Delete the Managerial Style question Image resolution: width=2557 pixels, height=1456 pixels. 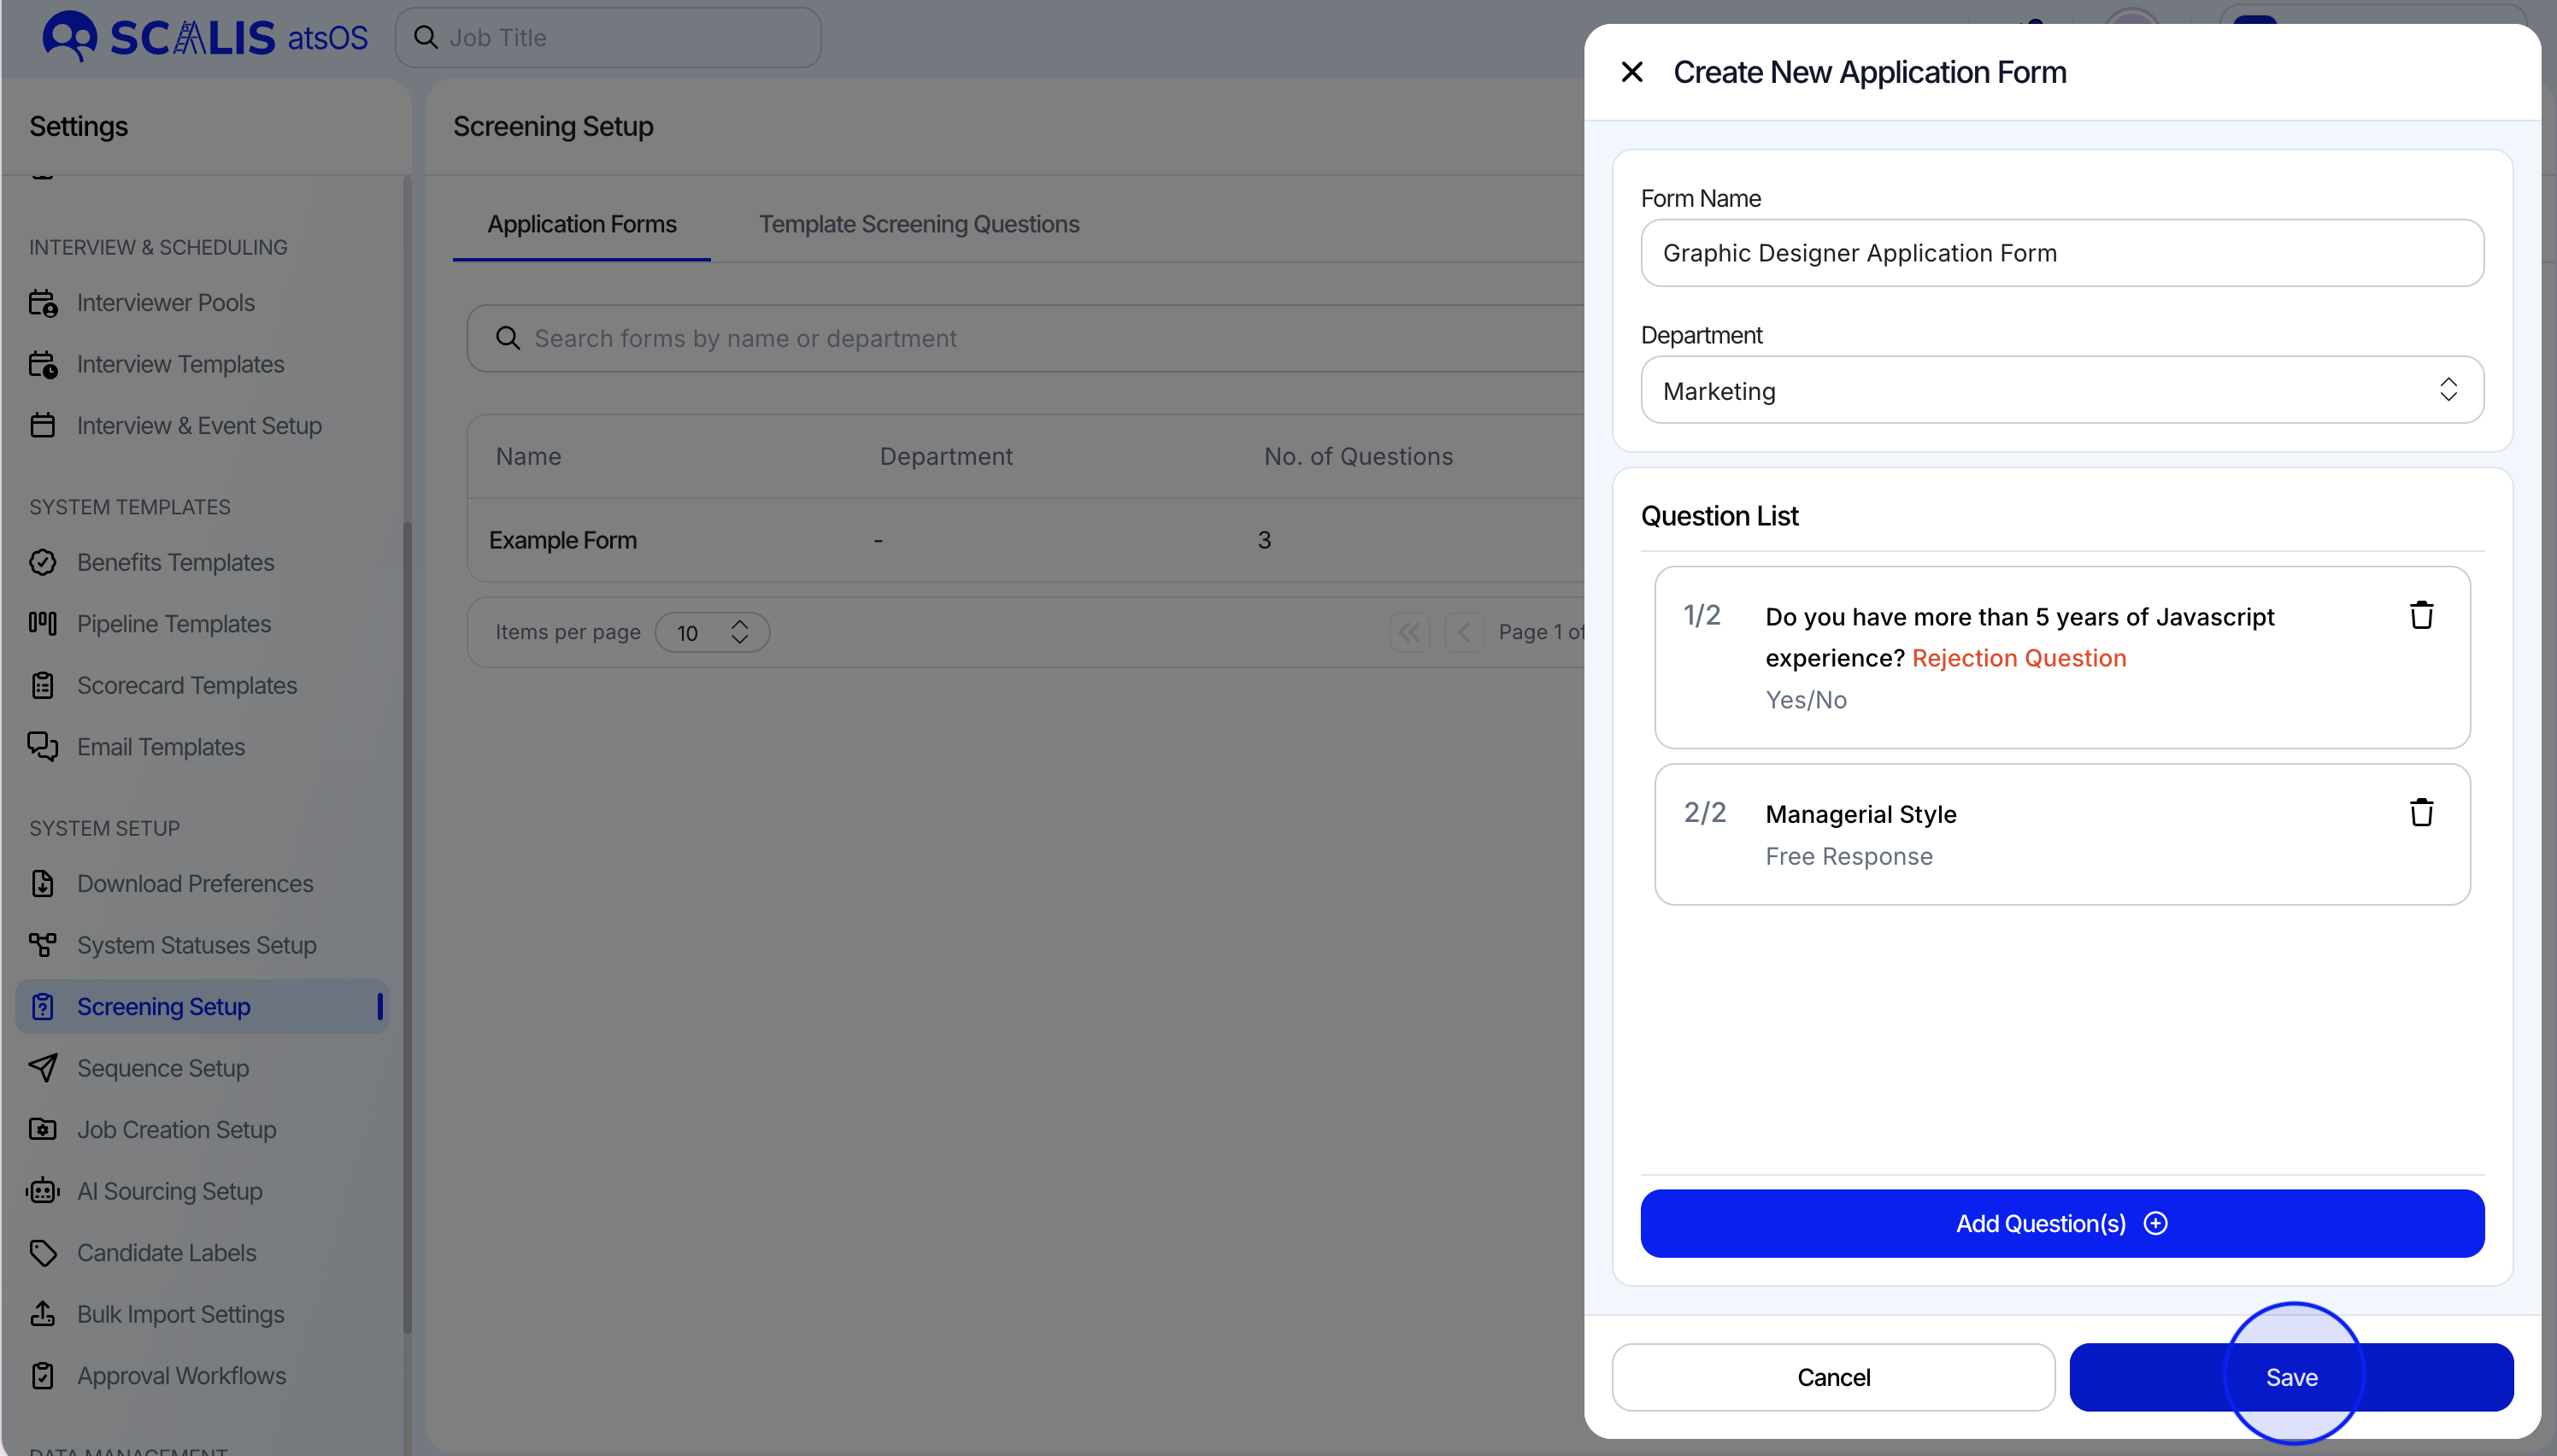point(2420,812)
